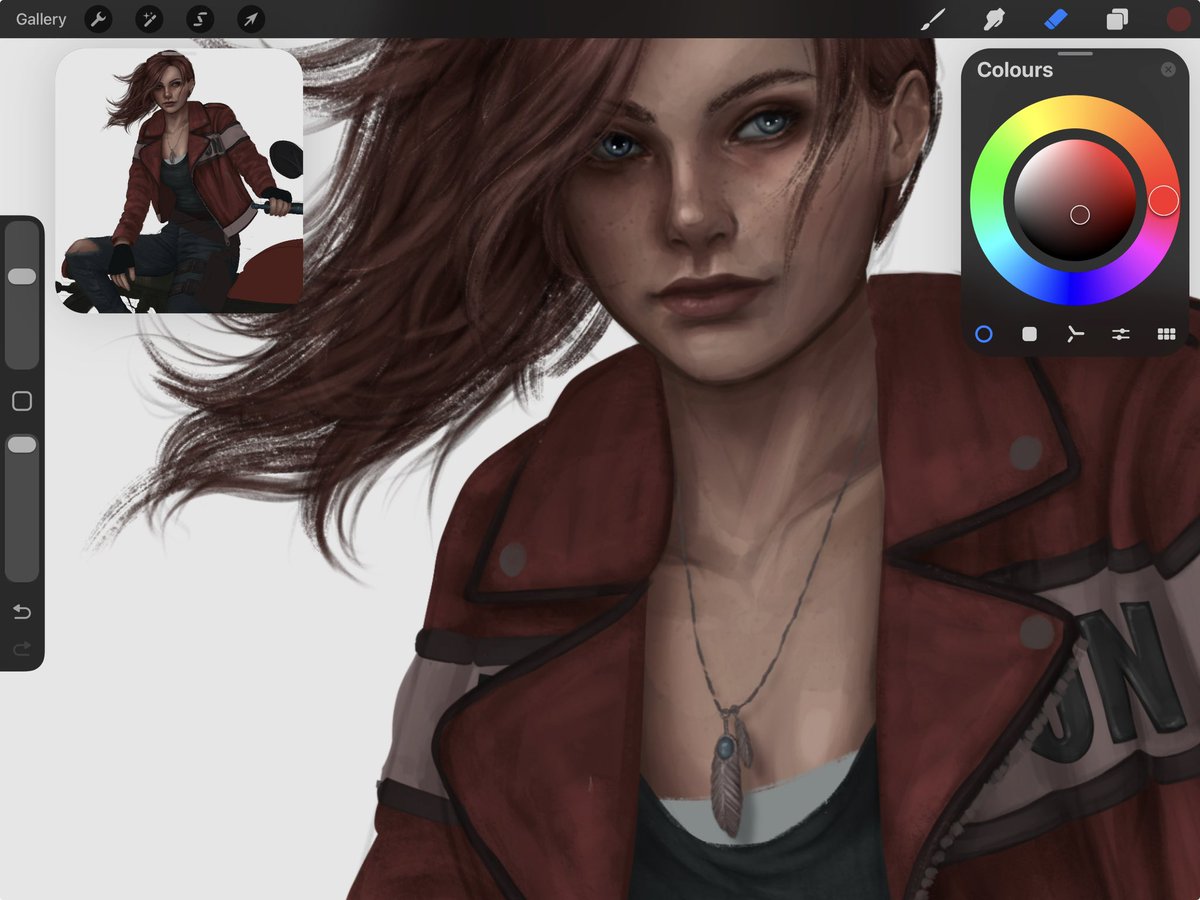This screenshot has width=1200, height=900.
Task: Open the Layers panel
Action: 1117,19
